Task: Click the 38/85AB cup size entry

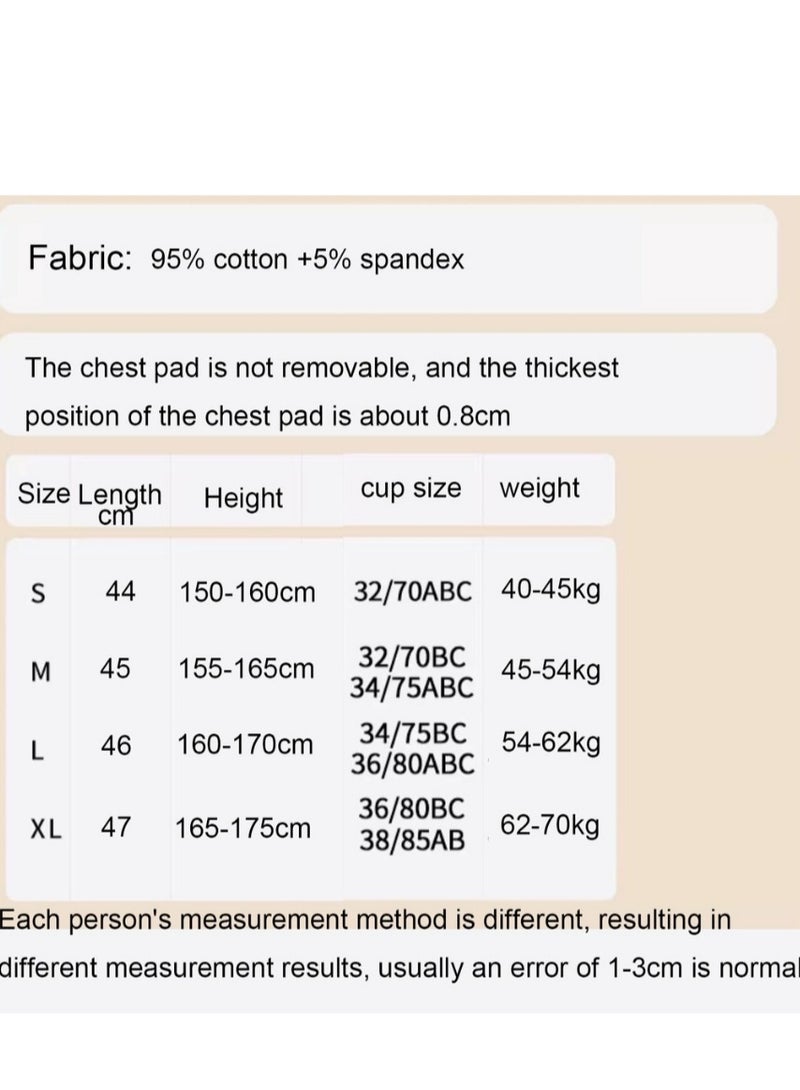Action: 412,841
